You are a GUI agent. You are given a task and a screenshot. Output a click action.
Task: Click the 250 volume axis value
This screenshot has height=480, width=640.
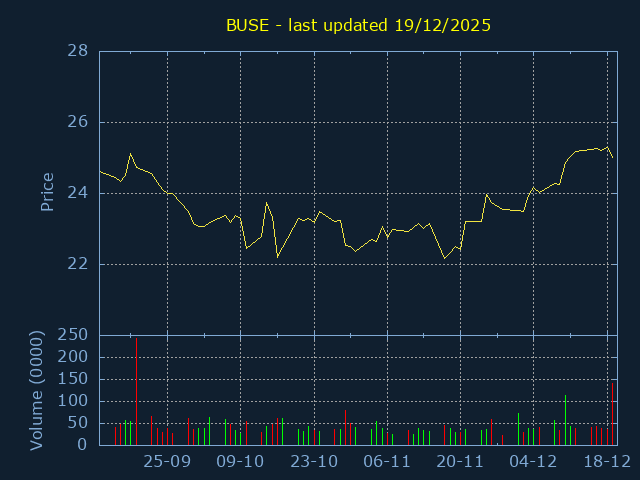(x=73, y=335)
